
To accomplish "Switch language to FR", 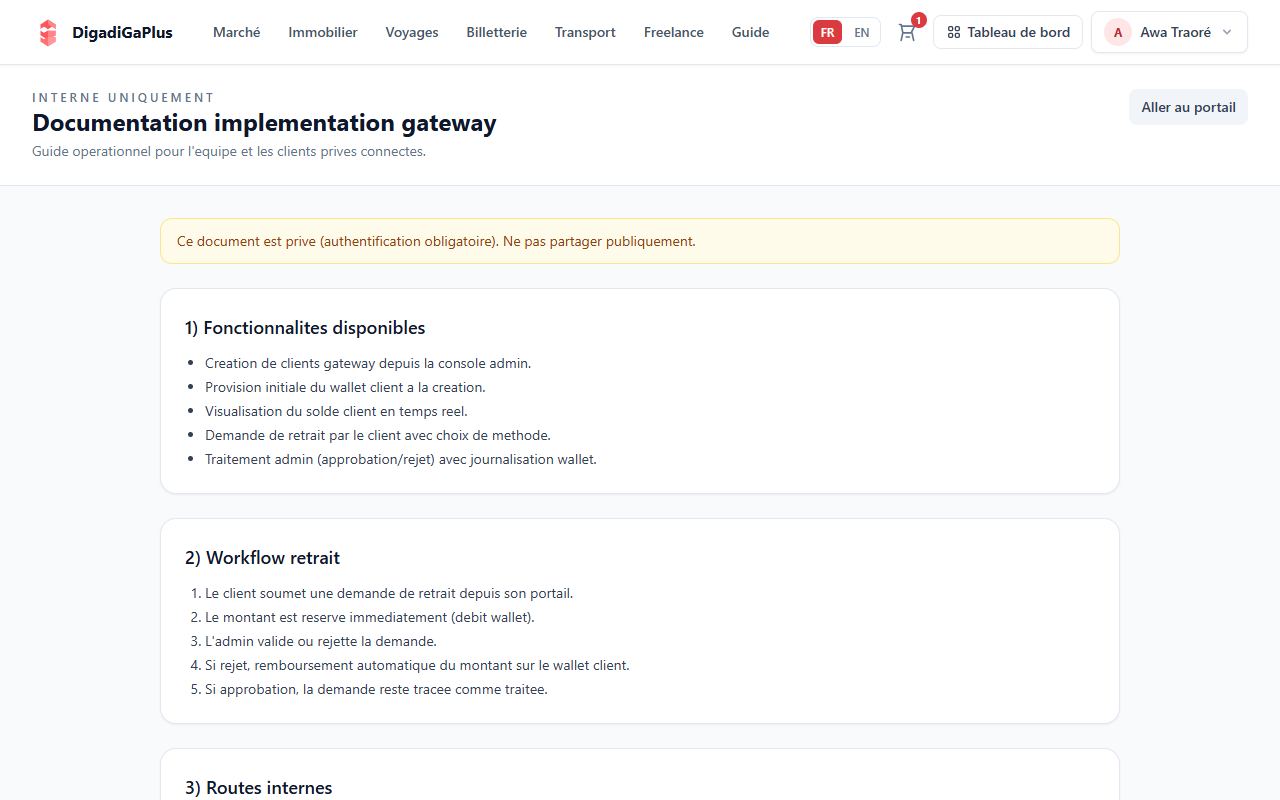I will point(827,32).
